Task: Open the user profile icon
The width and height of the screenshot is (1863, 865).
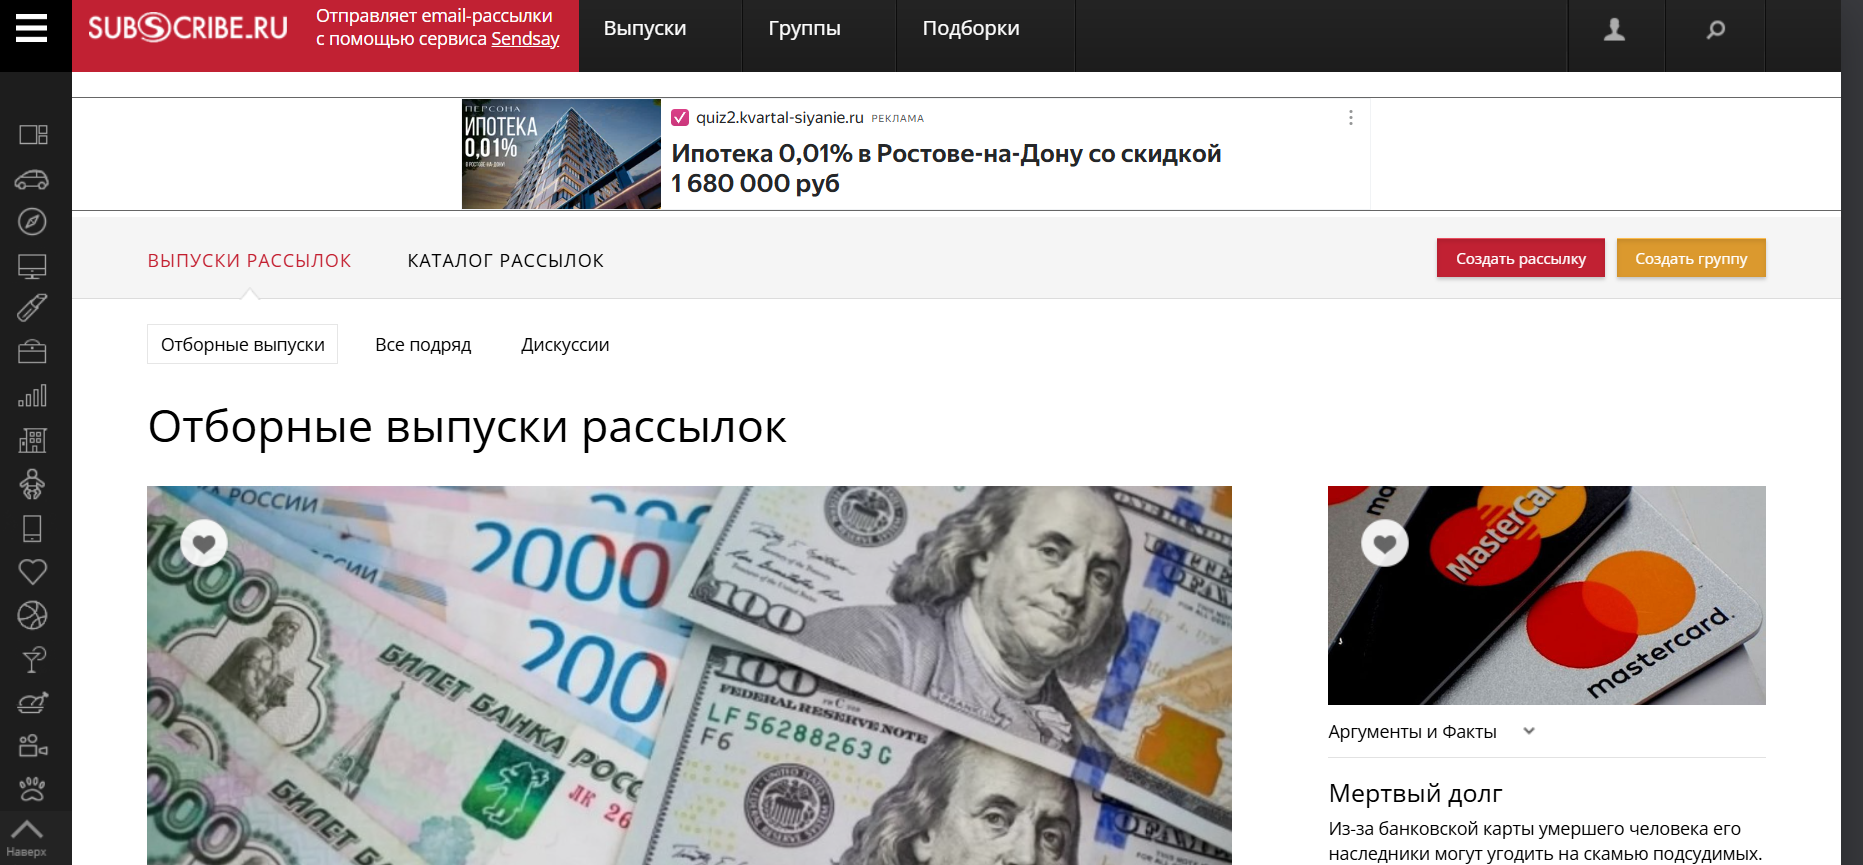Action: 1614,30
